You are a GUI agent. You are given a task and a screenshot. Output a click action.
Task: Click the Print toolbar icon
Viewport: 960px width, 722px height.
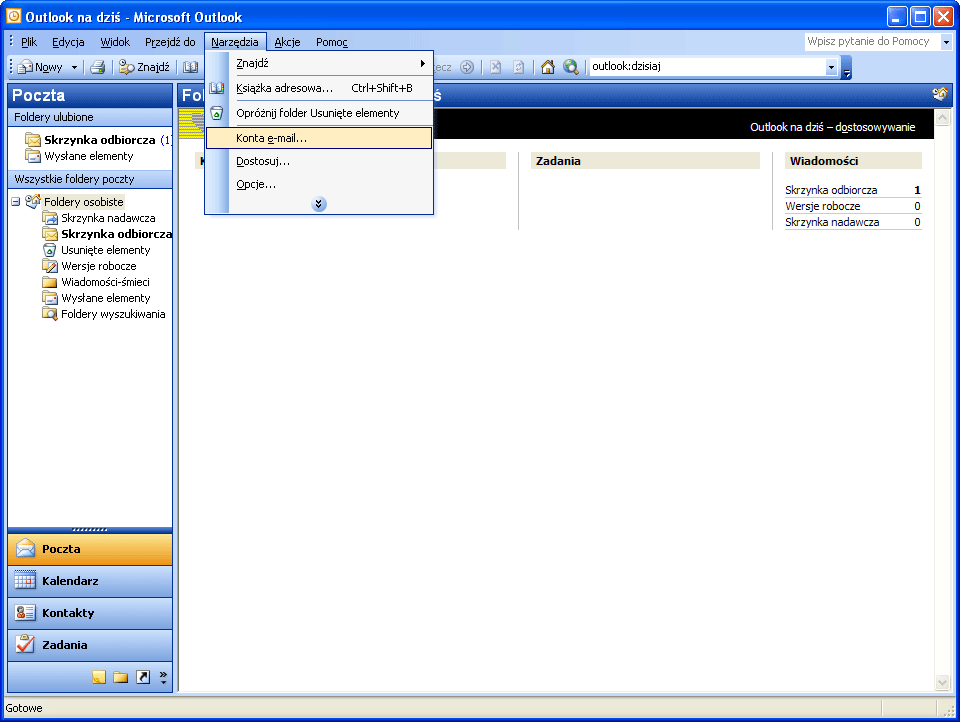[97, 67]
